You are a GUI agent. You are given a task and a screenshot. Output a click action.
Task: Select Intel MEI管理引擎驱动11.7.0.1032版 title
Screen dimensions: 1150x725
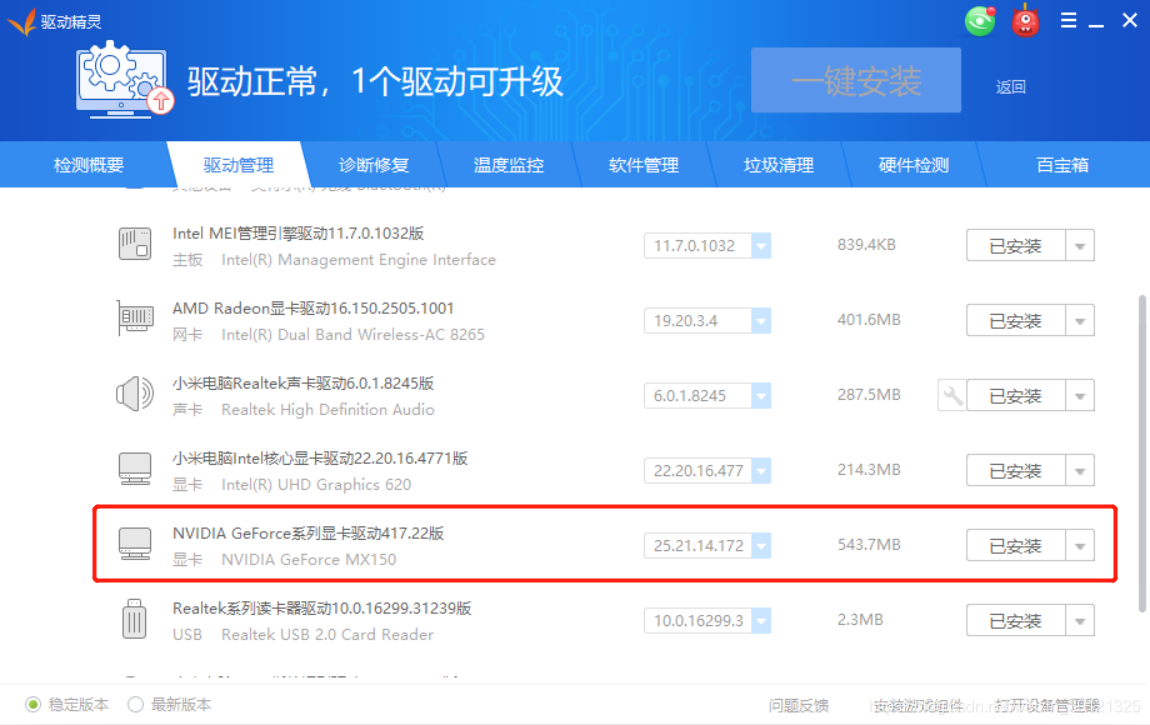tap(299, 233)
